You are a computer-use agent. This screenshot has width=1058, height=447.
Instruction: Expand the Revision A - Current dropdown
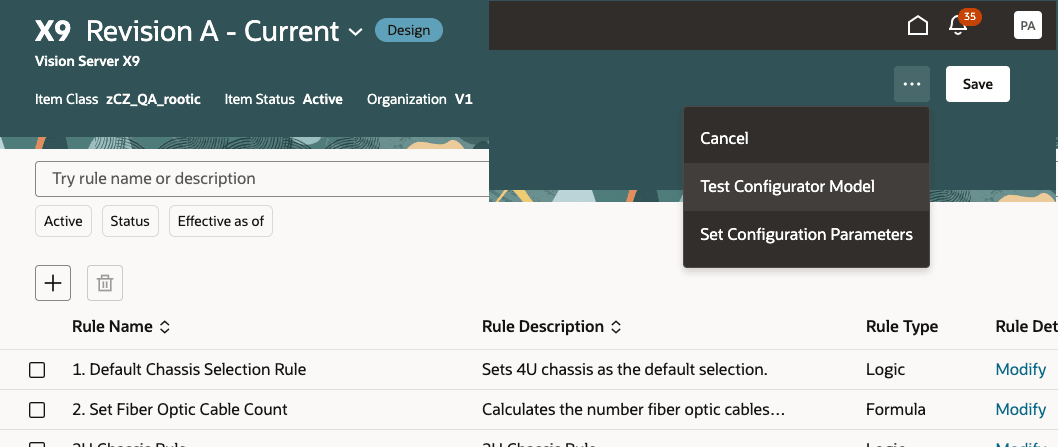point(355,33)
